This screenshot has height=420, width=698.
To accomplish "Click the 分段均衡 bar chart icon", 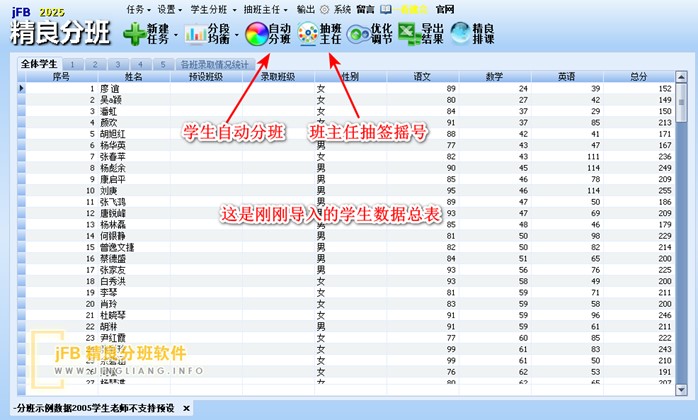I will 194,34.
